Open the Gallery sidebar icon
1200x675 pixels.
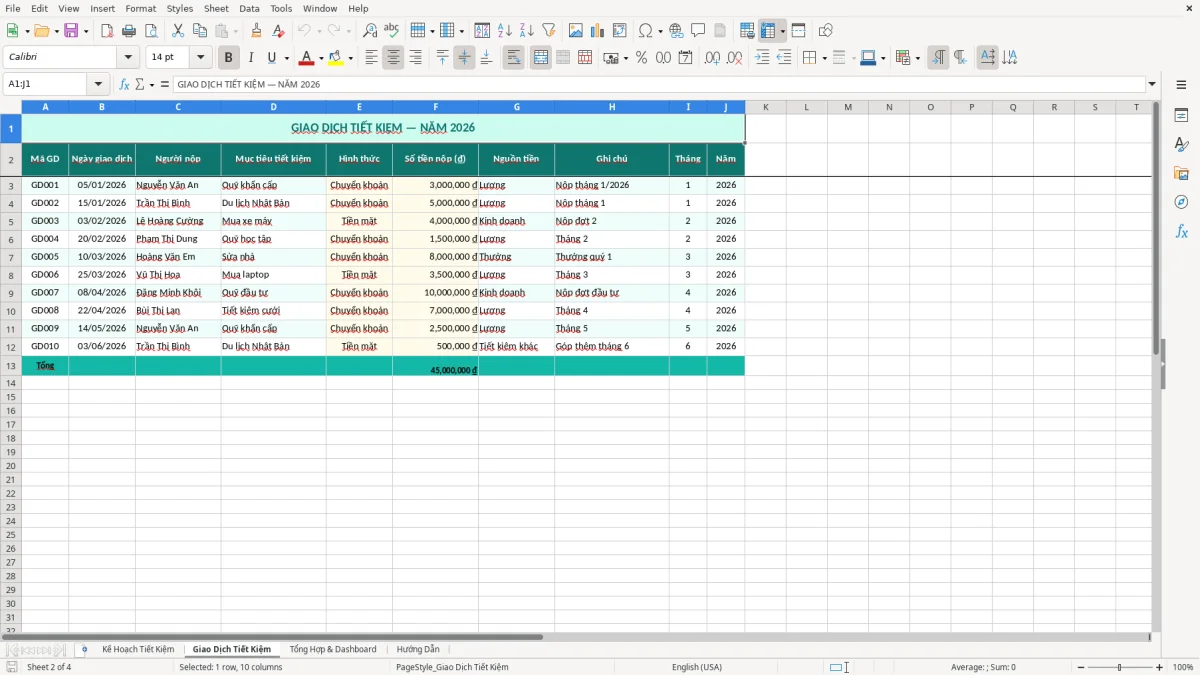click(1181, 173)
